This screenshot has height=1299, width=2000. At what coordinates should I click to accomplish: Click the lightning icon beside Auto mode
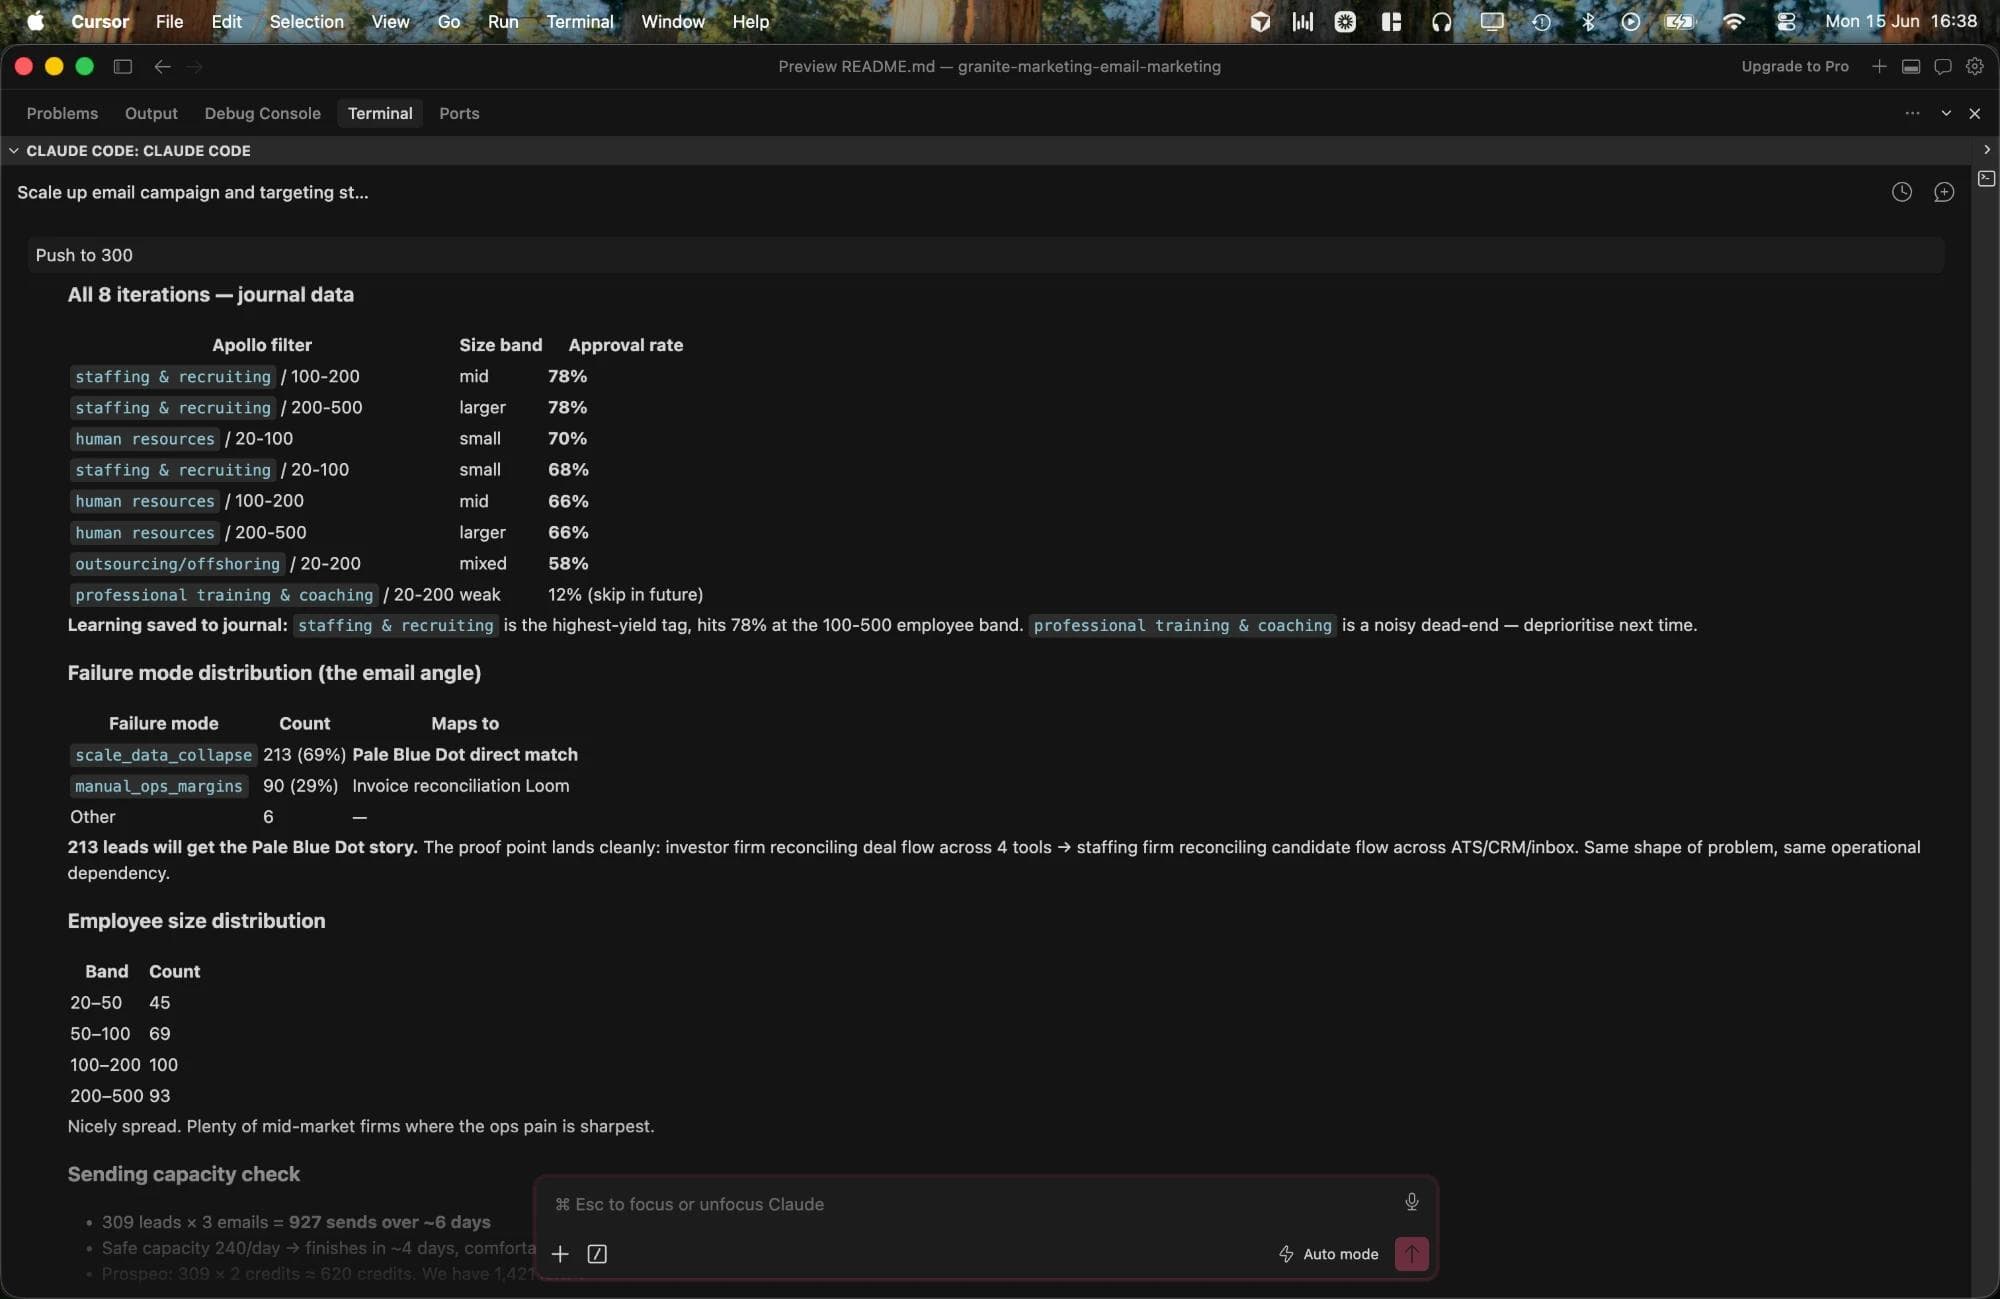[x=1286, y=1253]
